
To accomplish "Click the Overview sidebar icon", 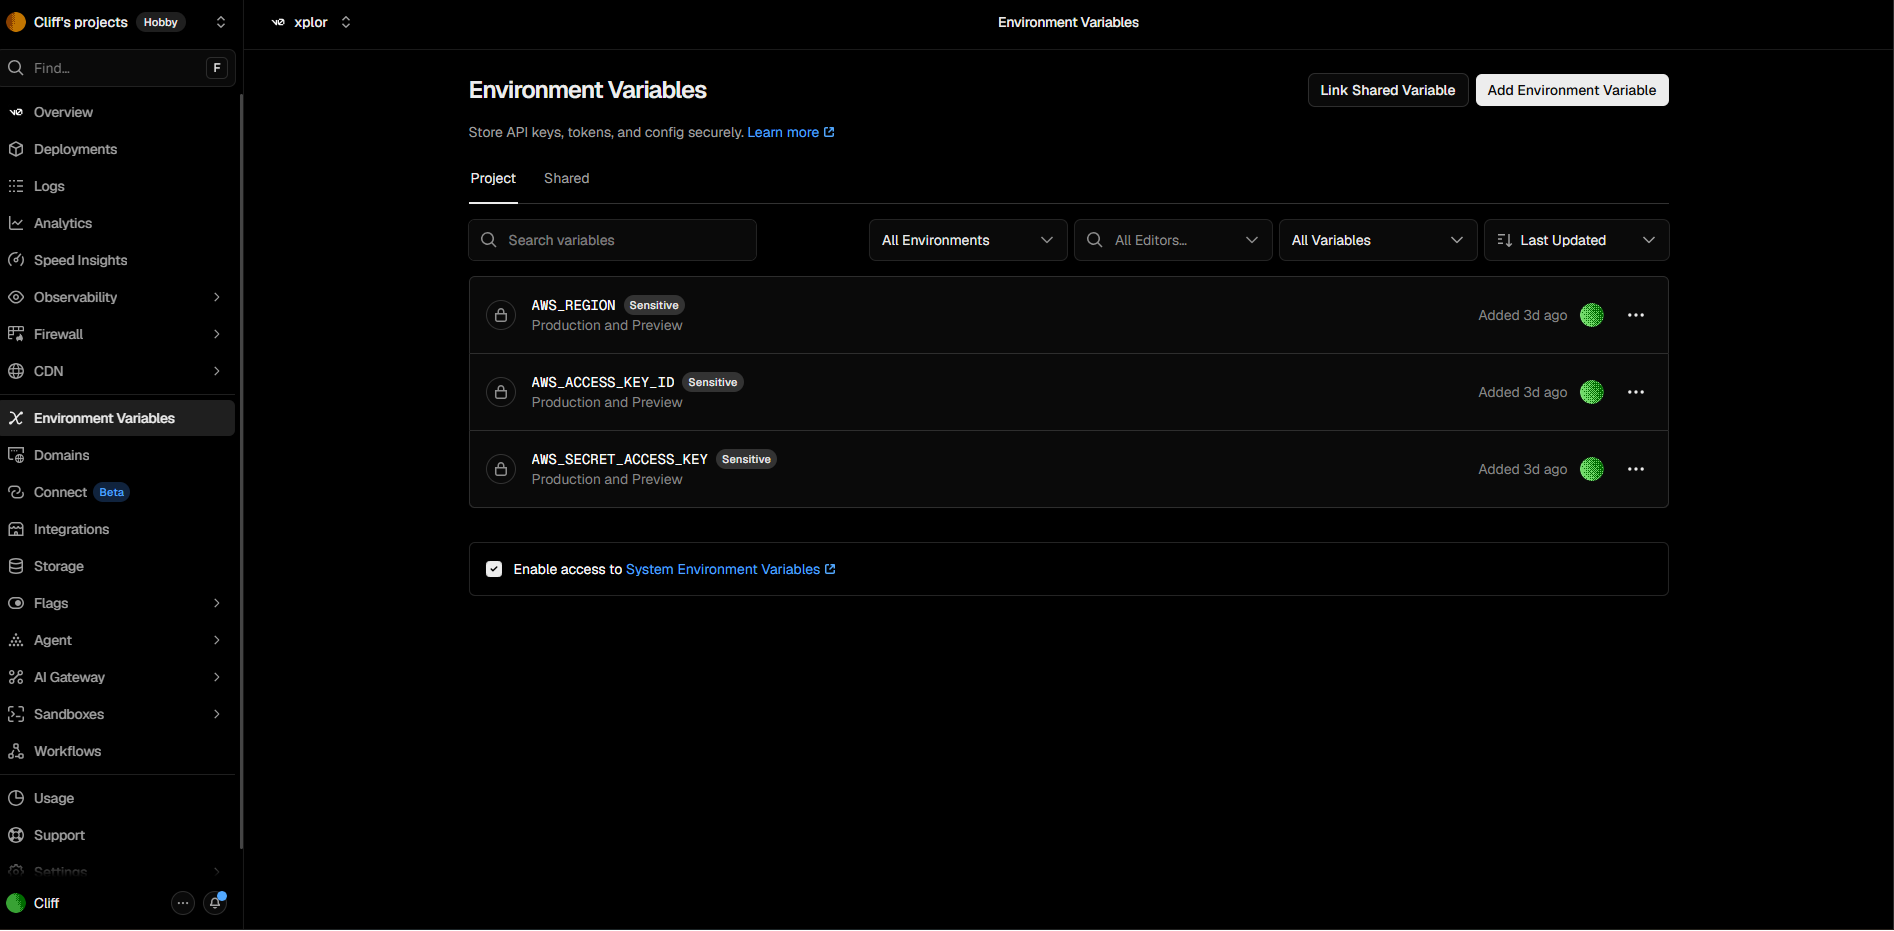I will point(16,112).
